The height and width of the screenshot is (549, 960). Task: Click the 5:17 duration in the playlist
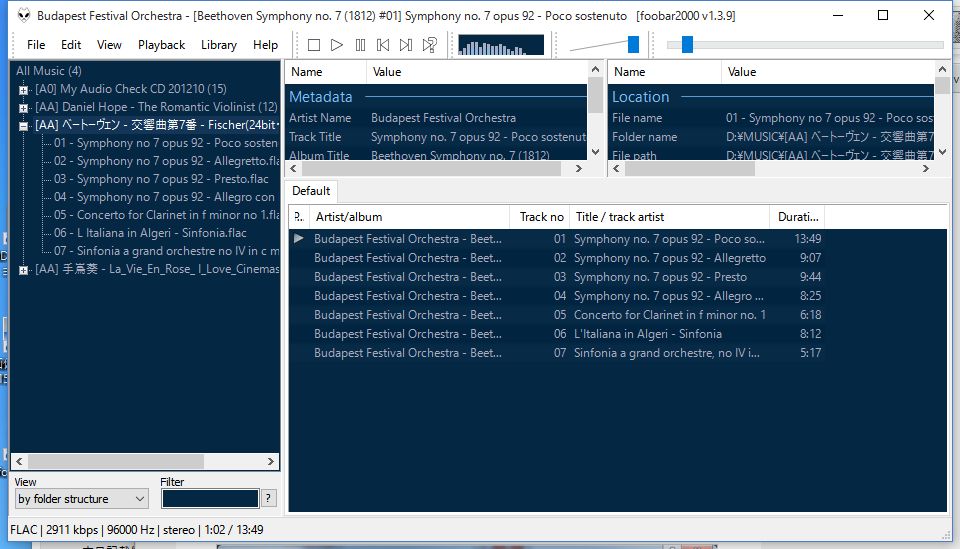(x=810, y=353)
